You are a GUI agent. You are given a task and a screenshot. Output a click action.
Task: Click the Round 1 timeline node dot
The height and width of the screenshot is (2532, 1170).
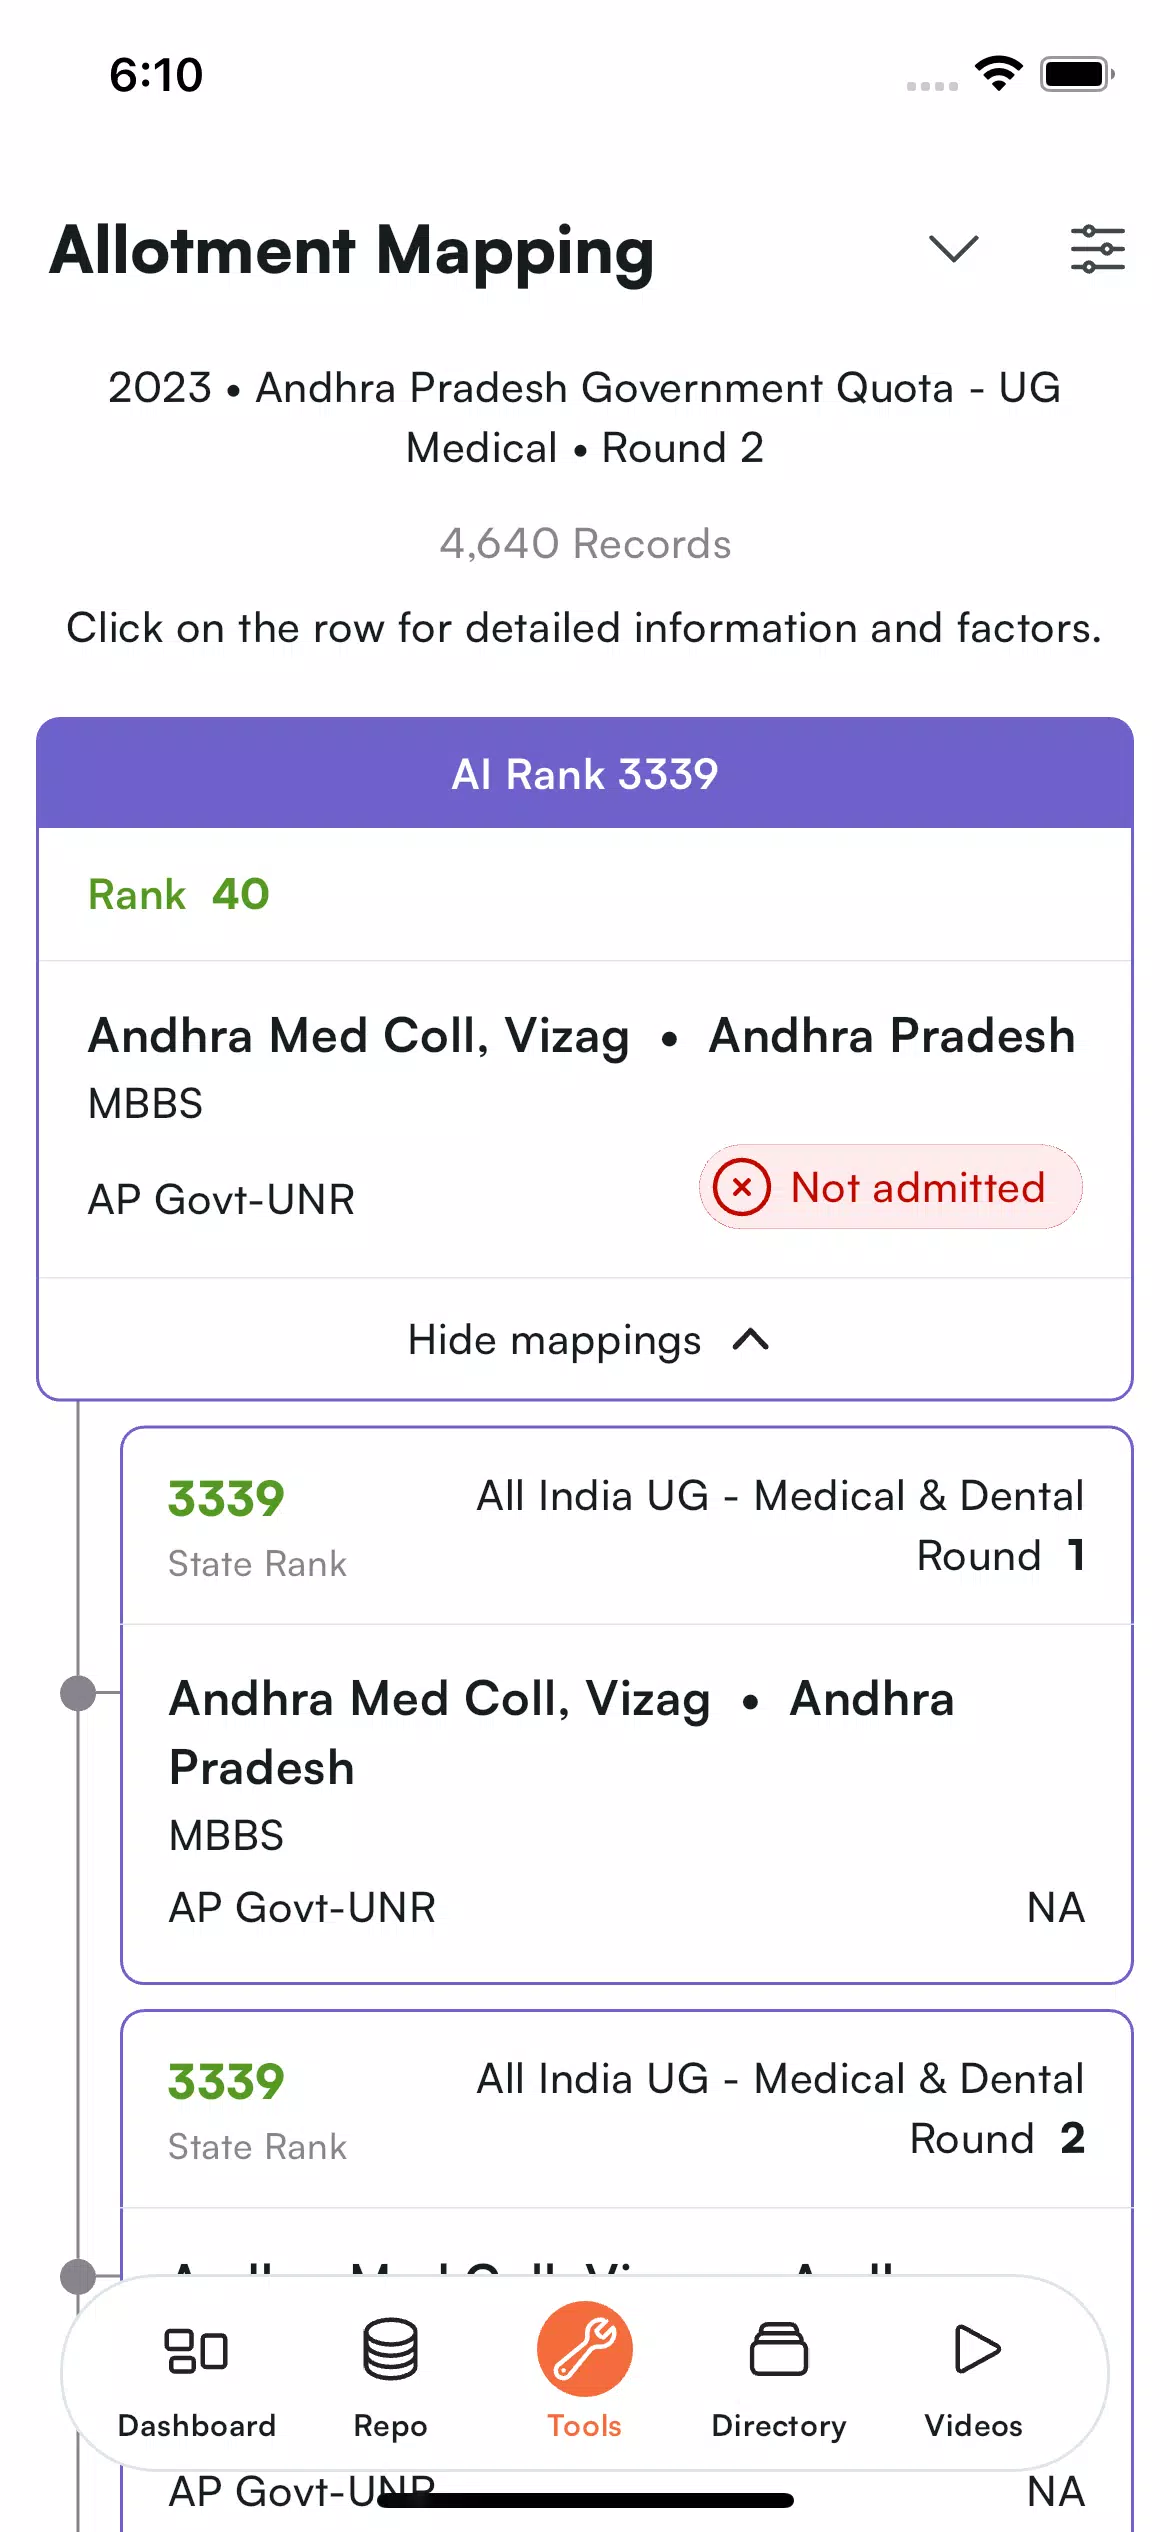coord(78,1693)
